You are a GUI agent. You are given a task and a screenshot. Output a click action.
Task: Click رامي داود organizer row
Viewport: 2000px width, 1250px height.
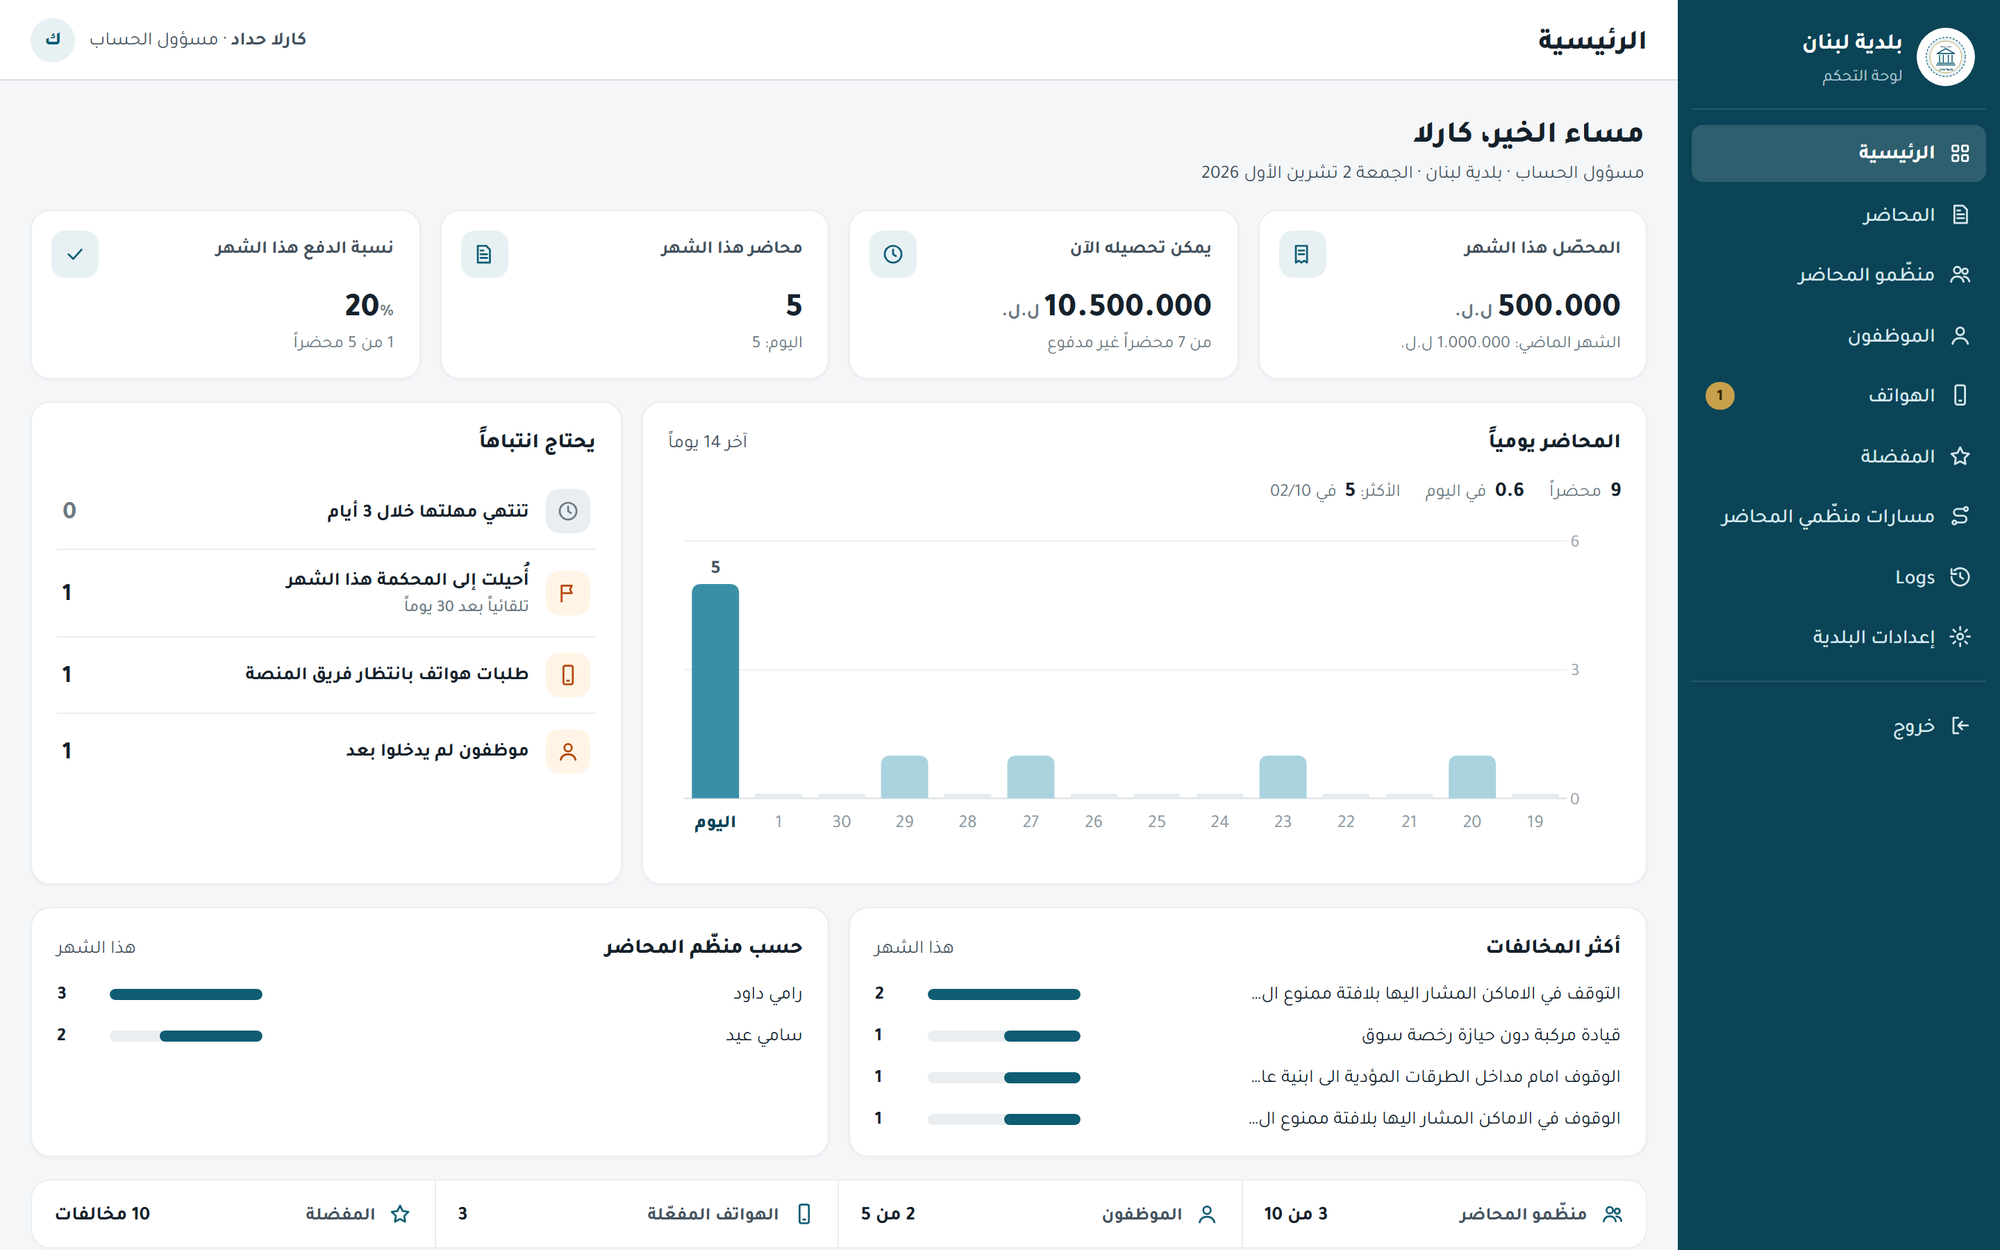tap(430, 994)
